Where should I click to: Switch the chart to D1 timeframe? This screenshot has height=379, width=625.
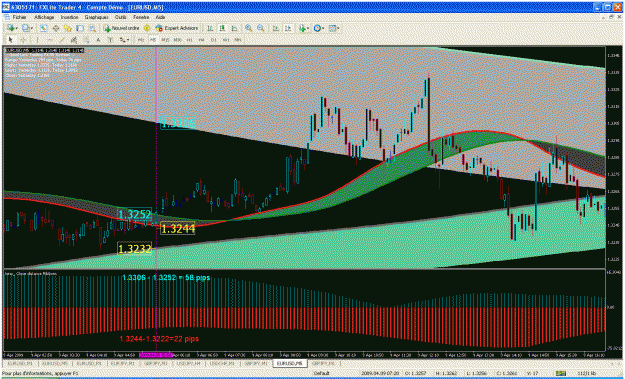pos(214,39)
